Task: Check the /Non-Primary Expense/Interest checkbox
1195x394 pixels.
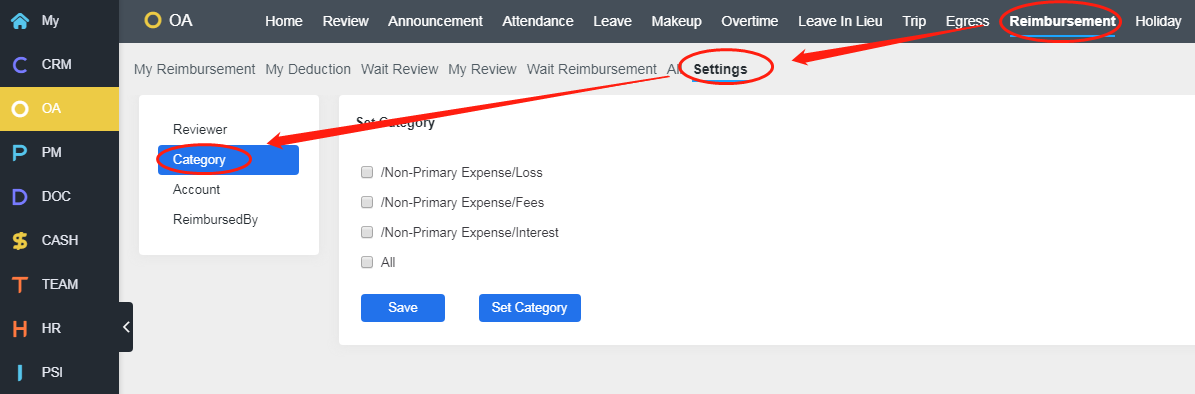Action: pos(367,232)
